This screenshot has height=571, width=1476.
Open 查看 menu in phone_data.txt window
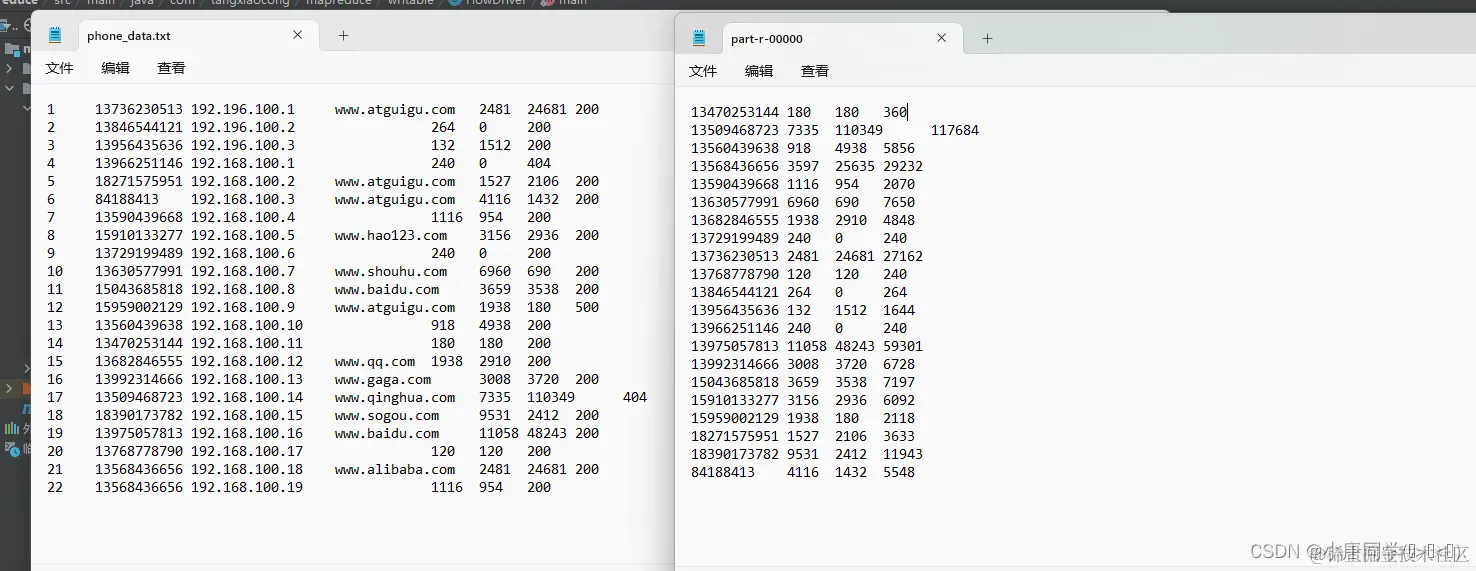pos(171,68)
